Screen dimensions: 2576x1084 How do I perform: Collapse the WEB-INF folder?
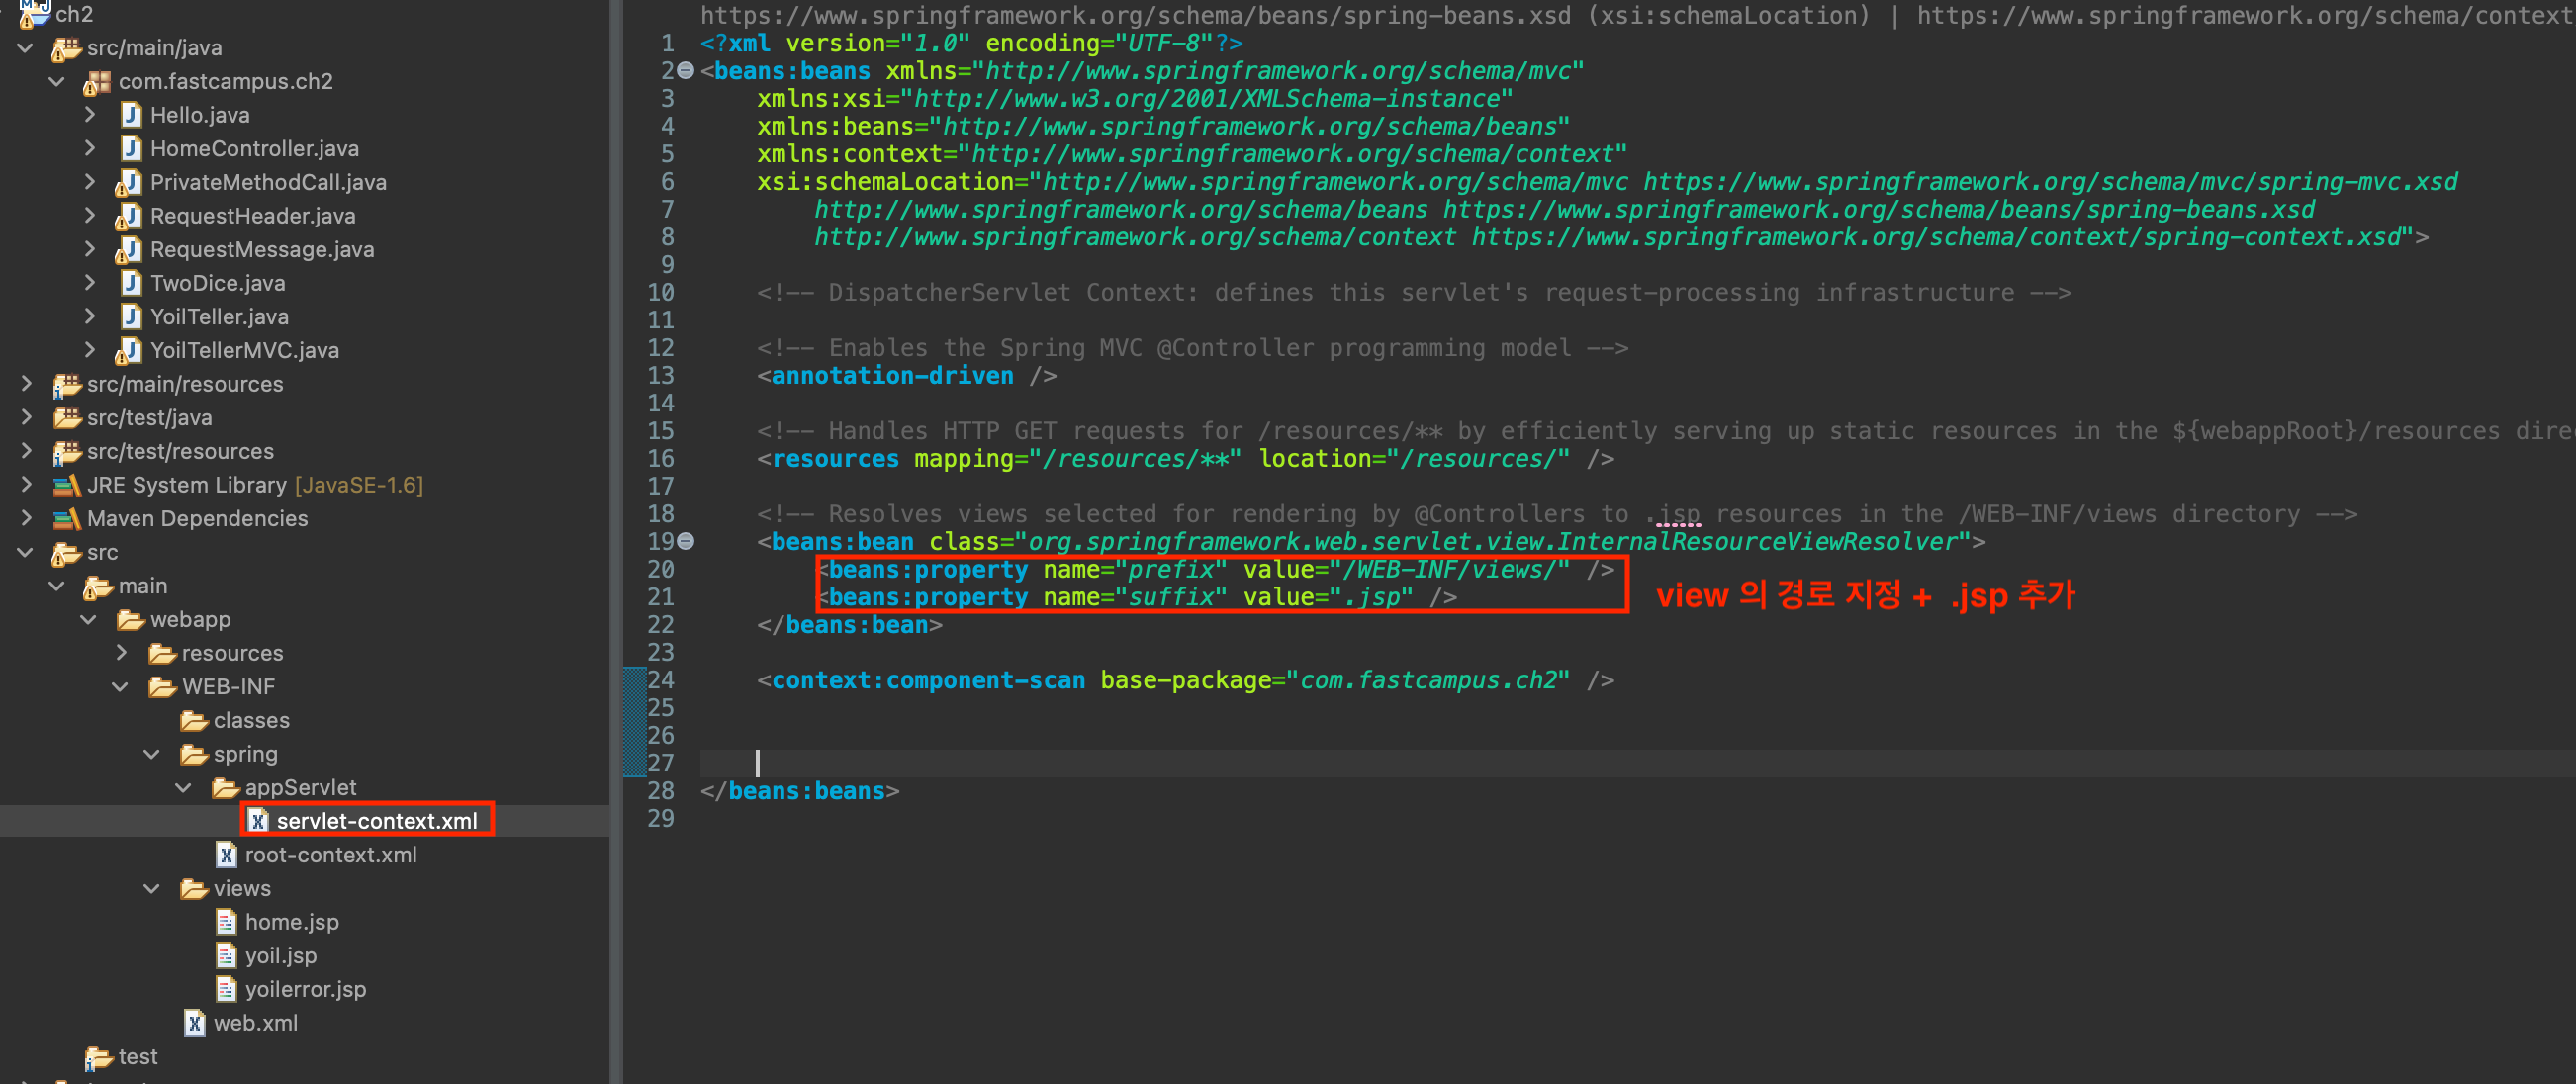[120, 687]
